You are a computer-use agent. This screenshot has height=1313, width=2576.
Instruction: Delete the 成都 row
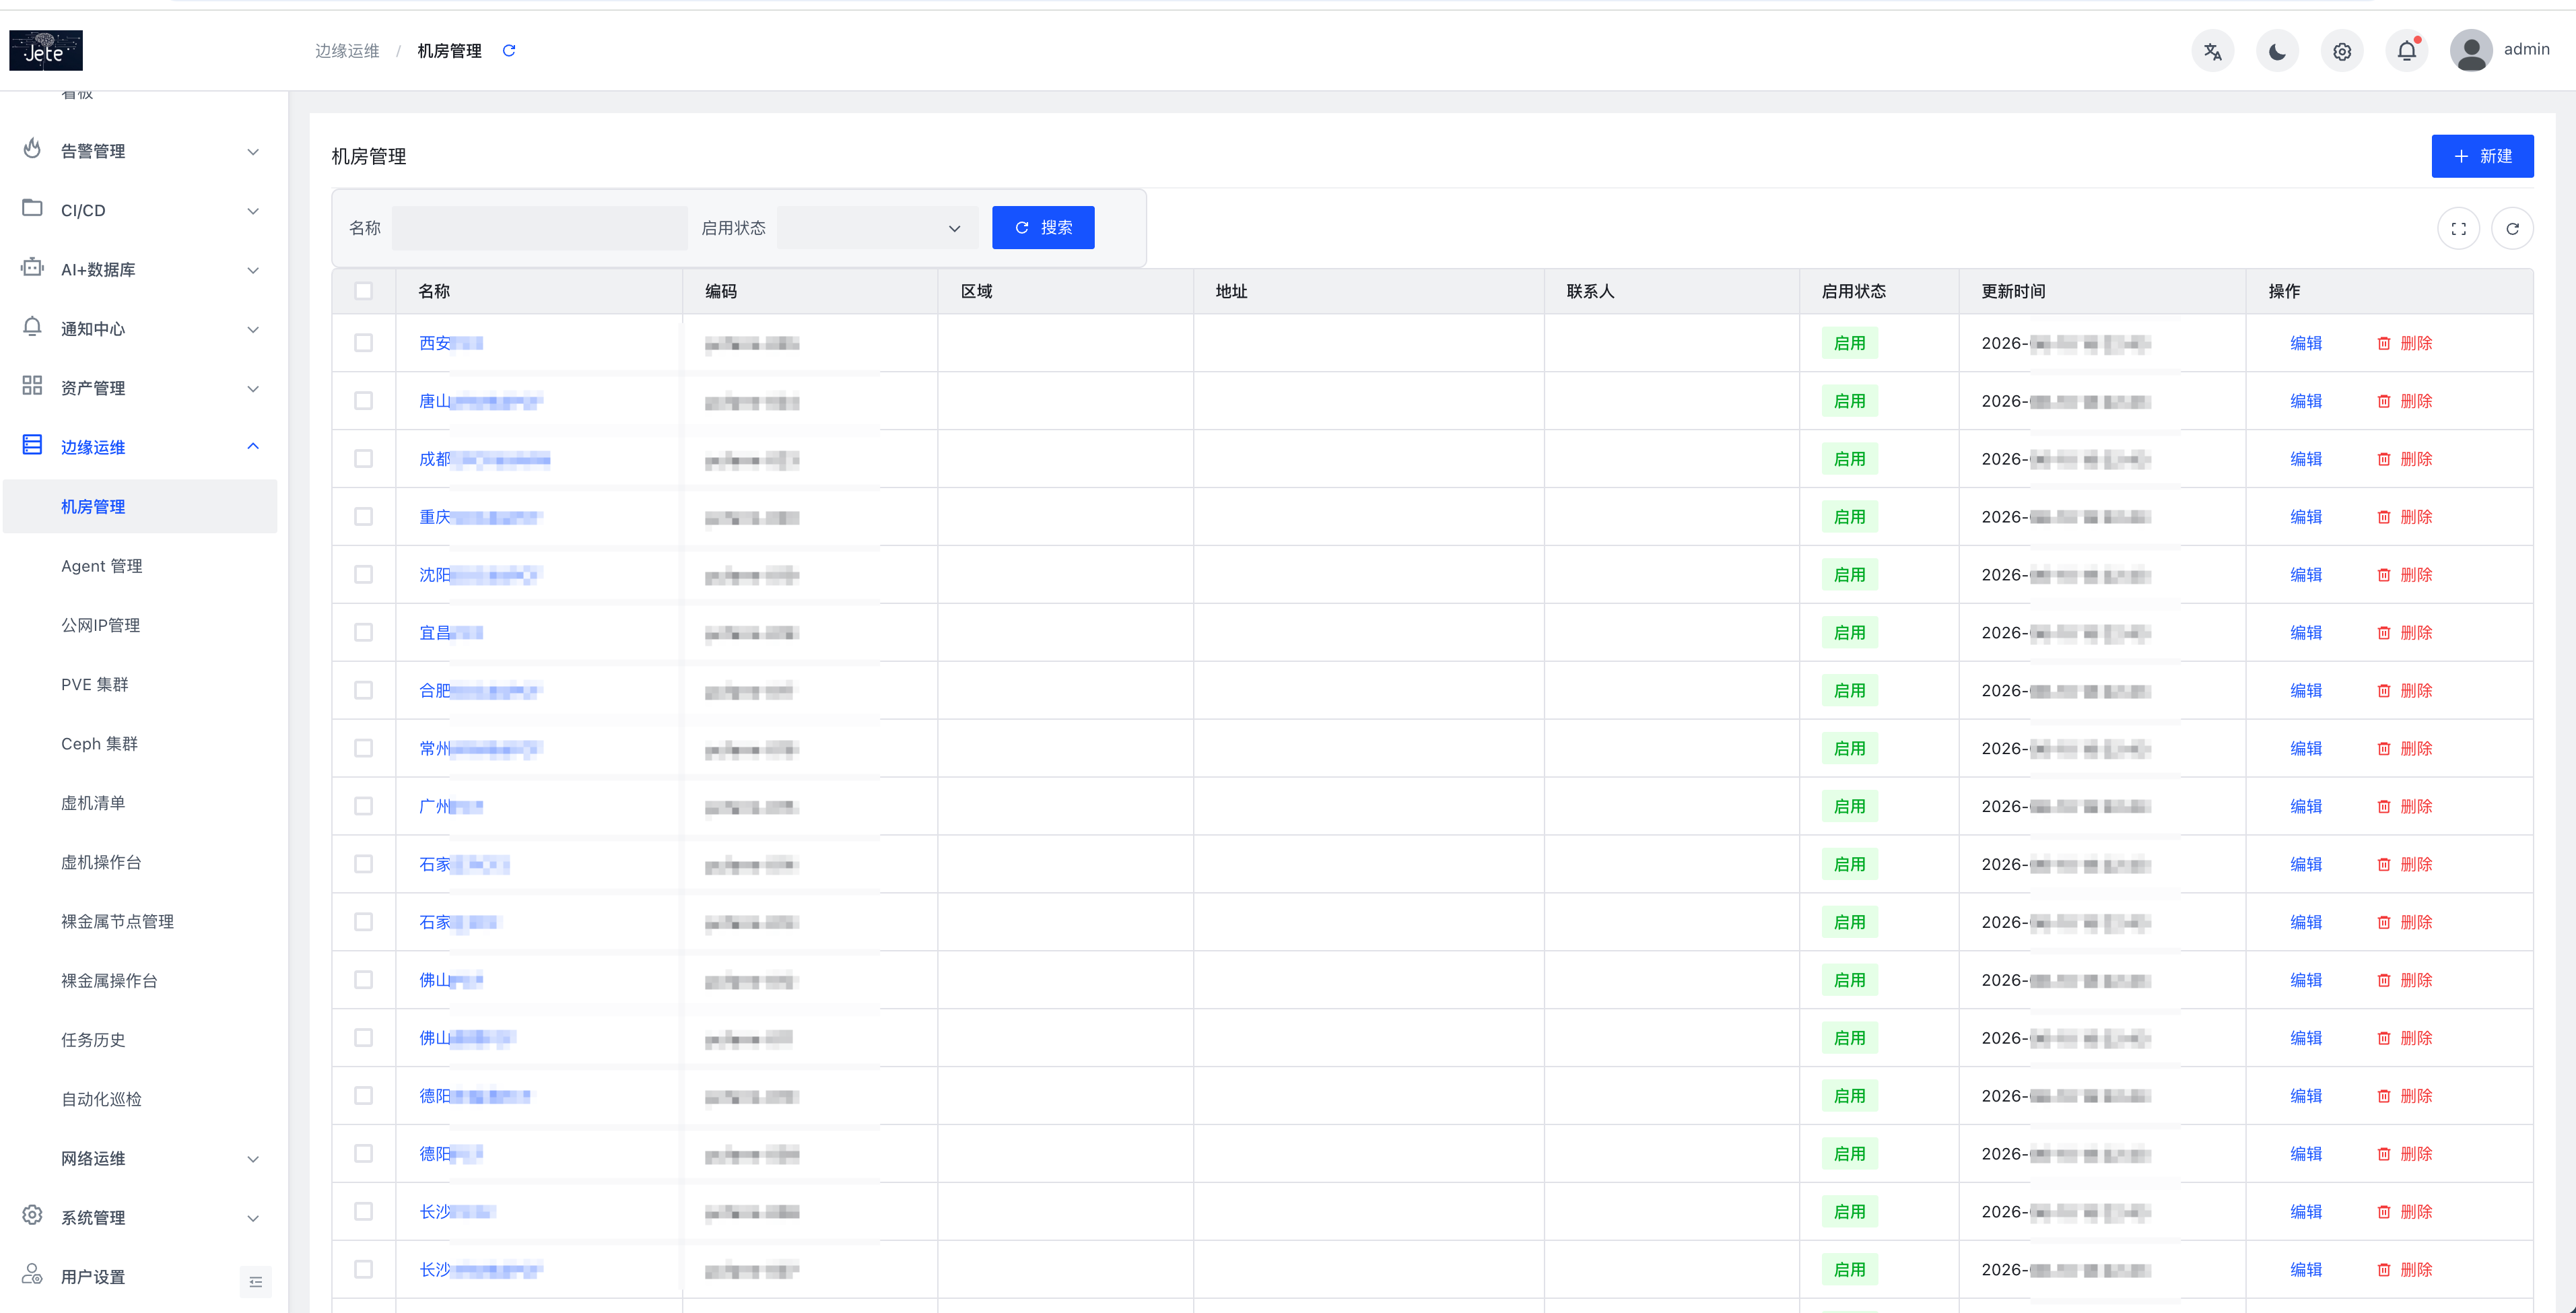pos(2404,459)
